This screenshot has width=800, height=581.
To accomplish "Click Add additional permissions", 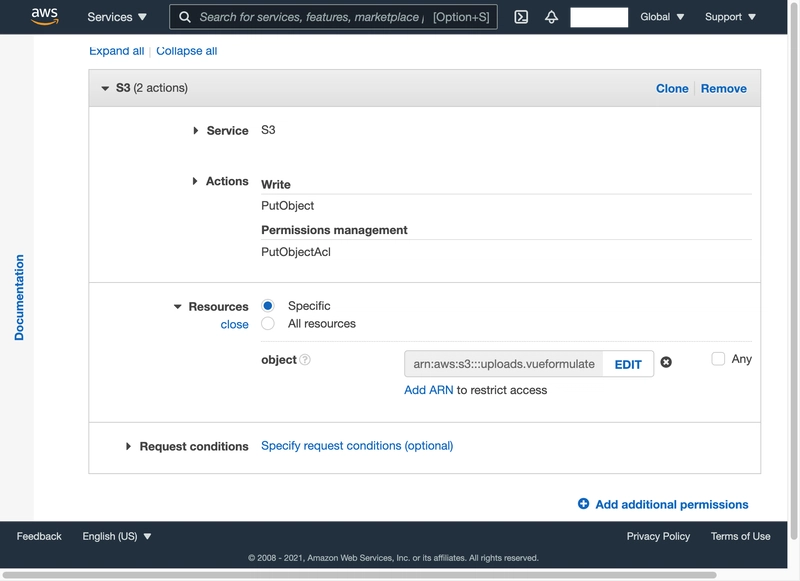I will (672, 504).
